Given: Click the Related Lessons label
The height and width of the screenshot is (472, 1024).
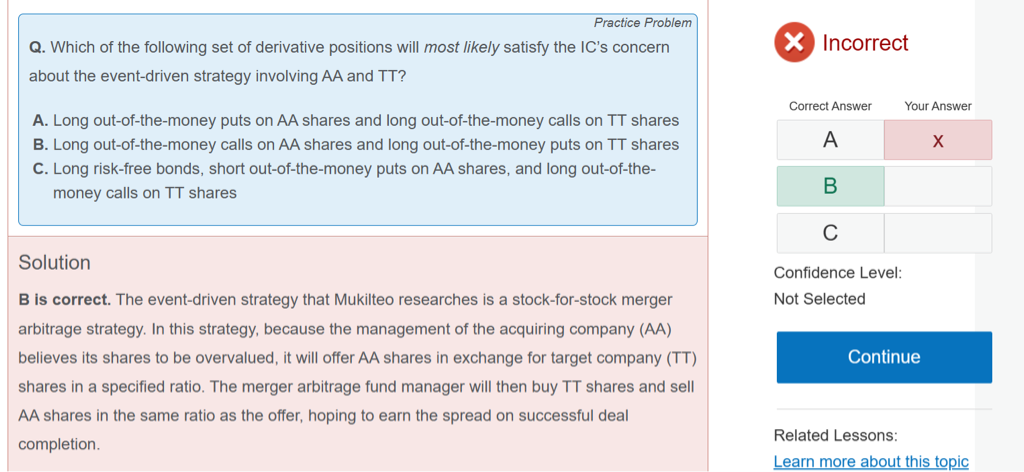Looking at the screenshot, I should point(835,435).
